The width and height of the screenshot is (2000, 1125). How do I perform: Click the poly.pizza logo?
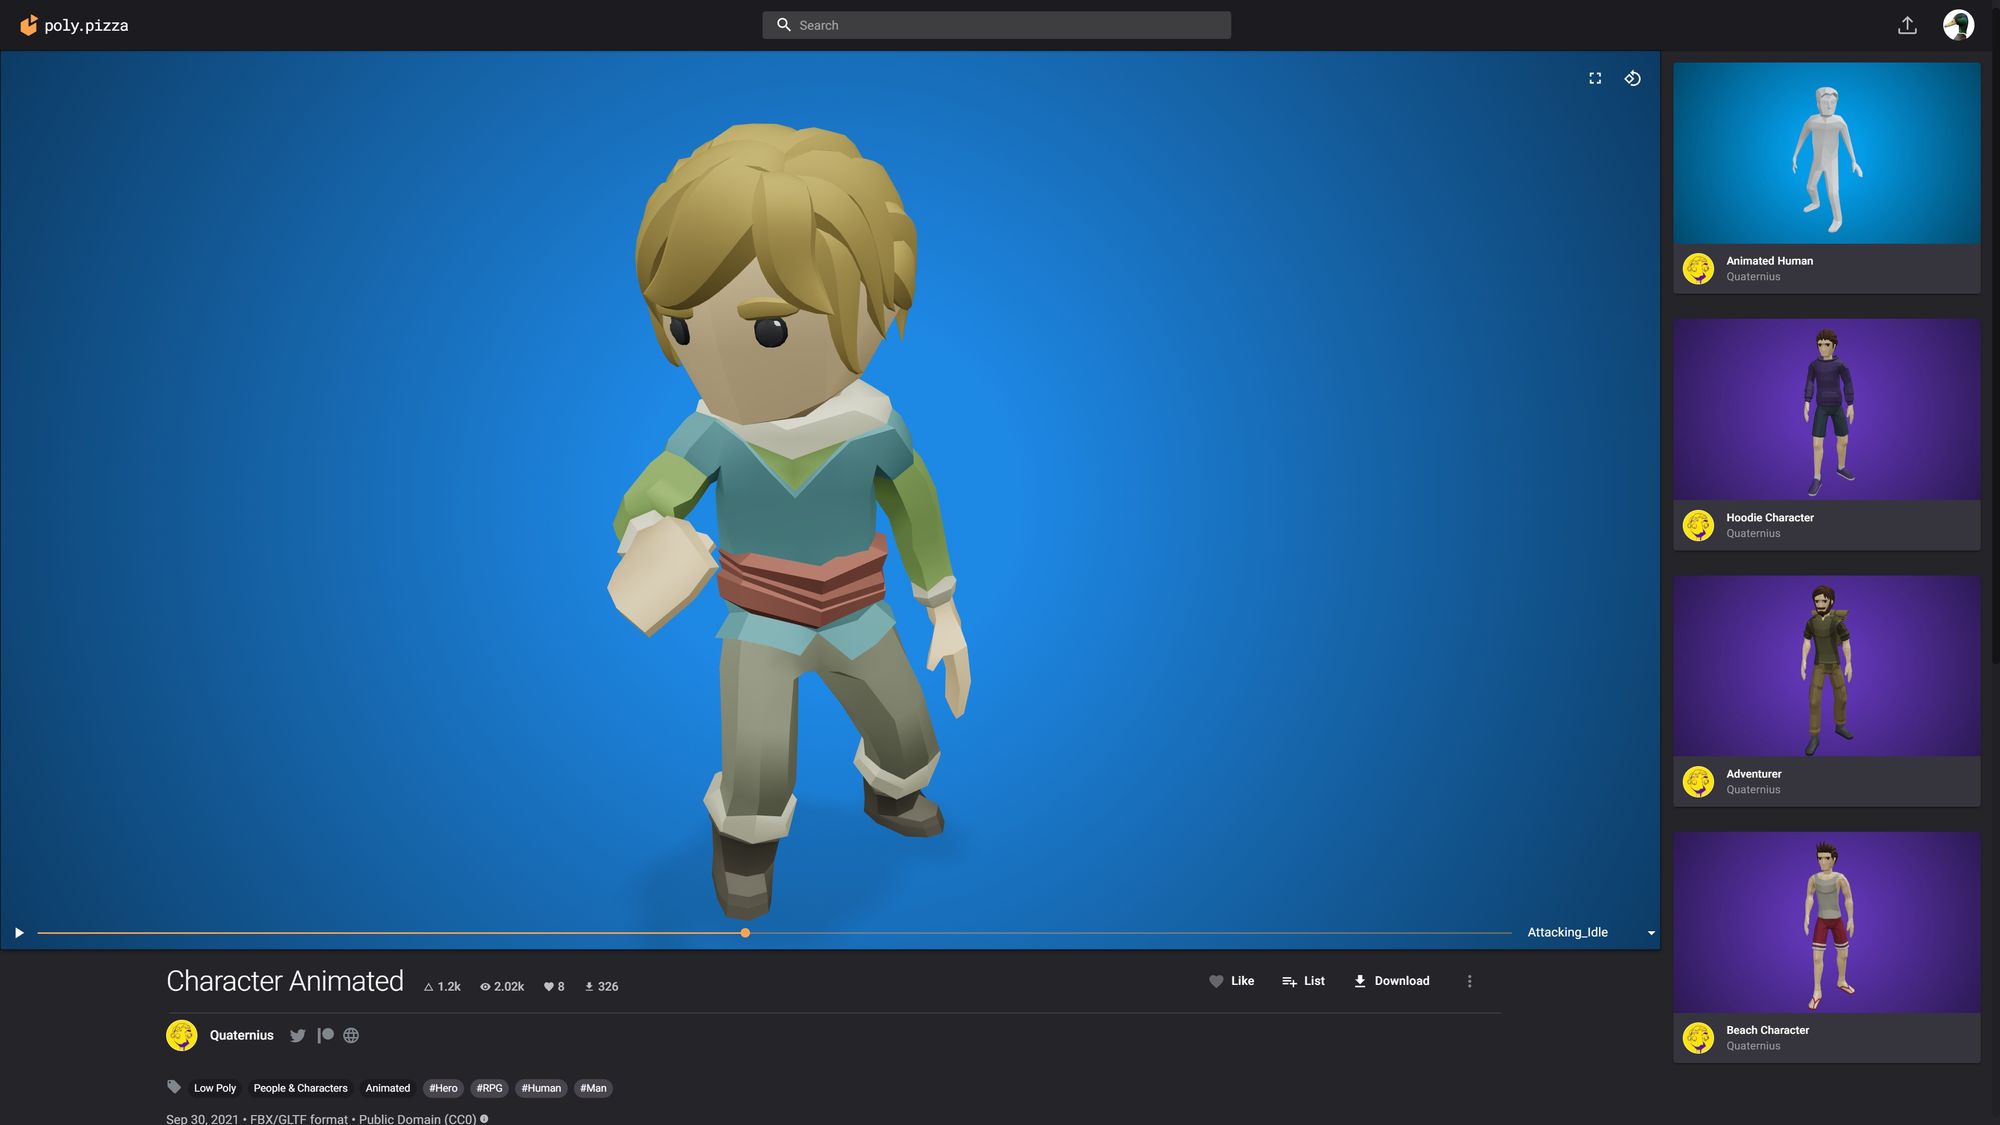click(x=74, y=25)
